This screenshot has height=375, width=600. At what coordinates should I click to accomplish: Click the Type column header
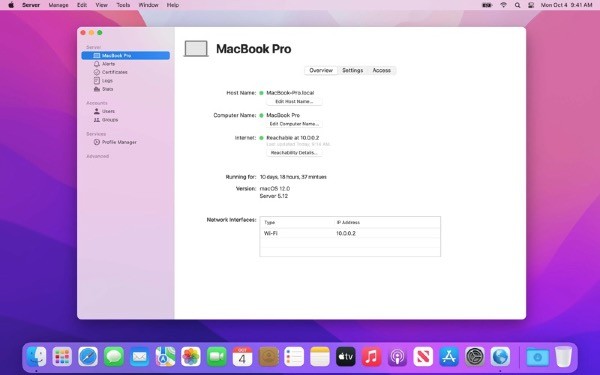[270, 222]
